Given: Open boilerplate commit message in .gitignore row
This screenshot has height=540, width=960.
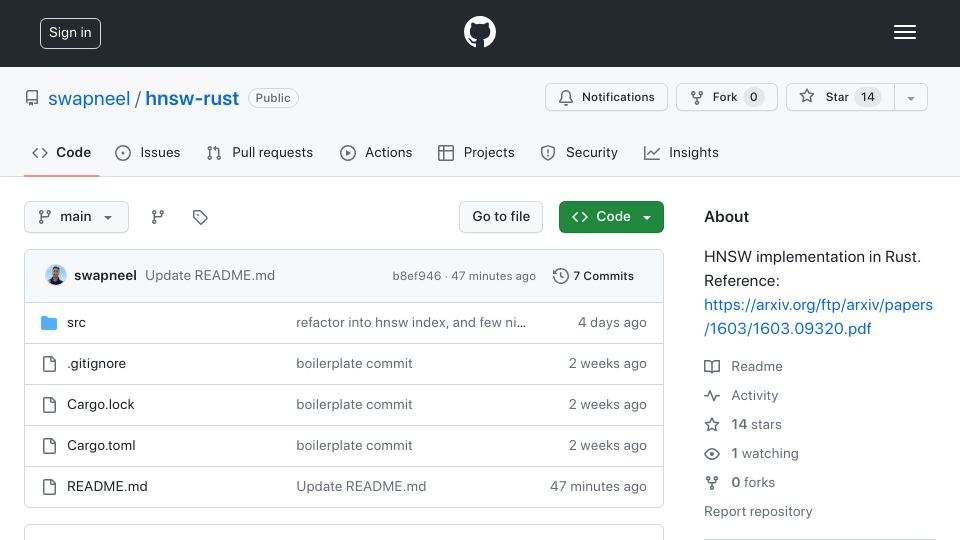Looking at the screenshot, I should point(354,364).
